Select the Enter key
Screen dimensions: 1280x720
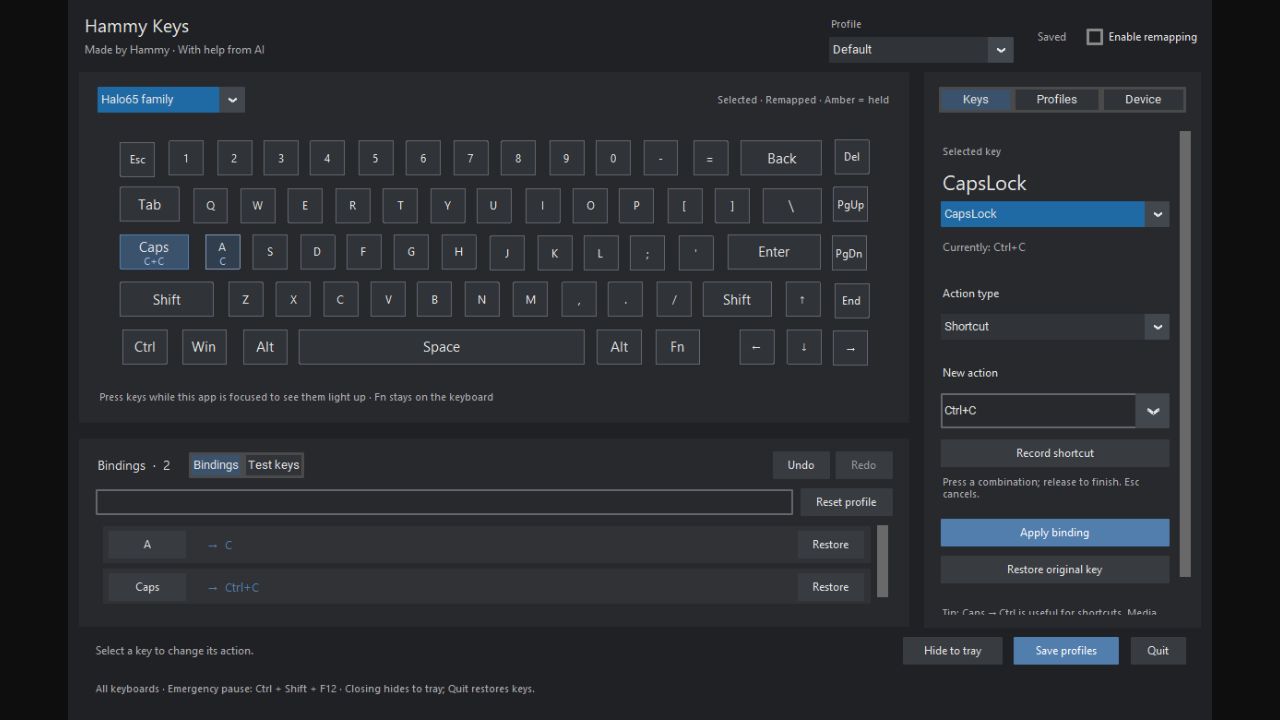point(774,252)
